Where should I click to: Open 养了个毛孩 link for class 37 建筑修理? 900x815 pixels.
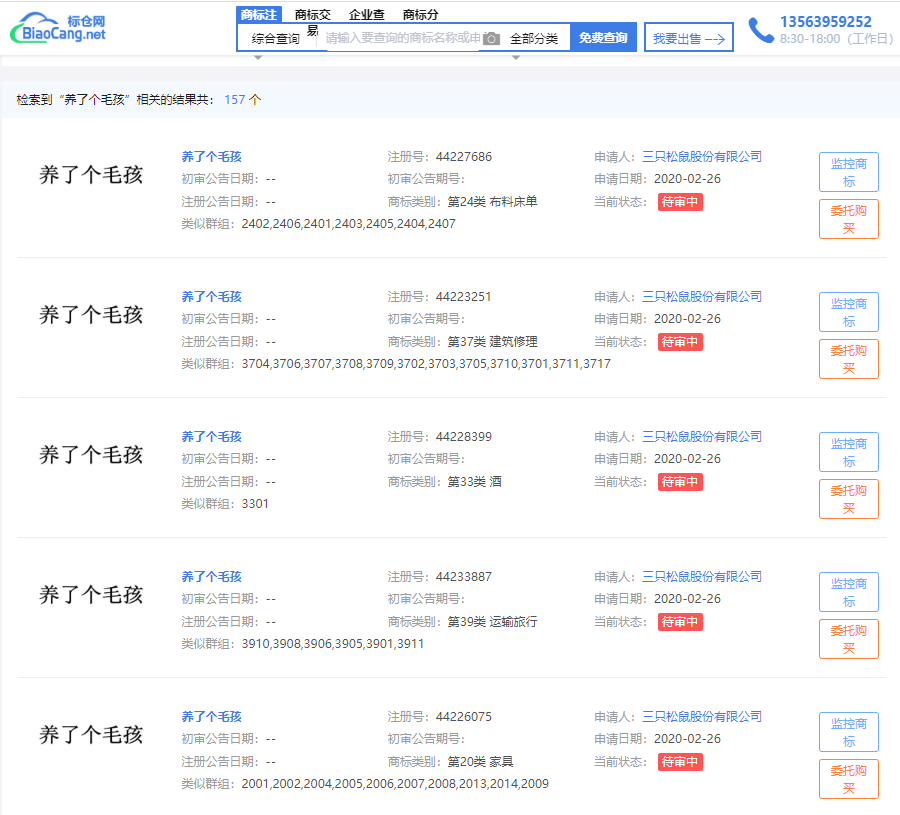click(212, 297)
